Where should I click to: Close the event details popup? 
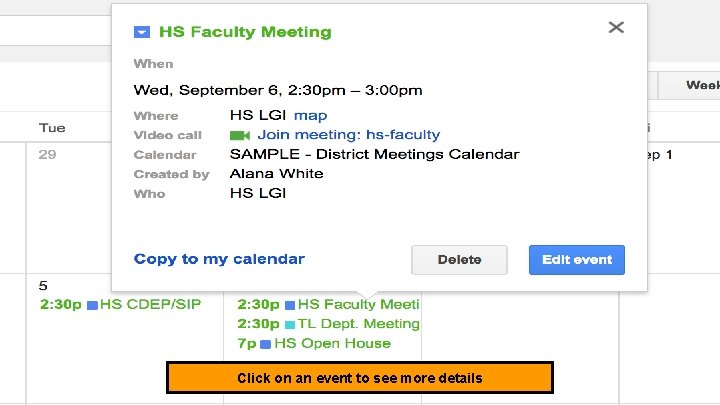coord(616,28)
